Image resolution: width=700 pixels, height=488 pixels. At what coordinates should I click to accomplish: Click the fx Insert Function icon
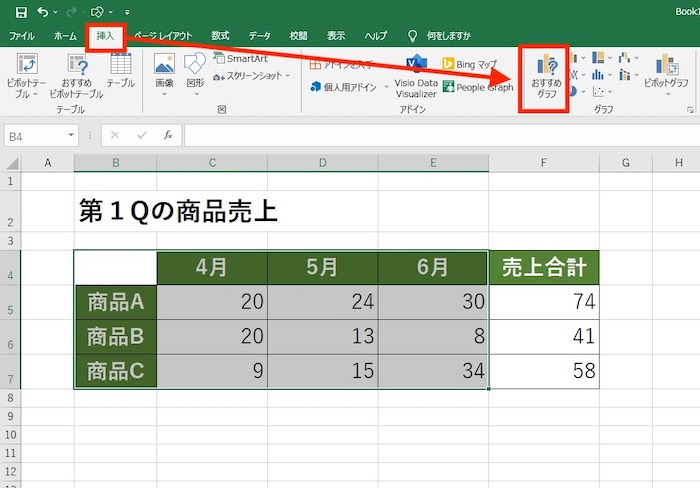[x=168, y=135]
